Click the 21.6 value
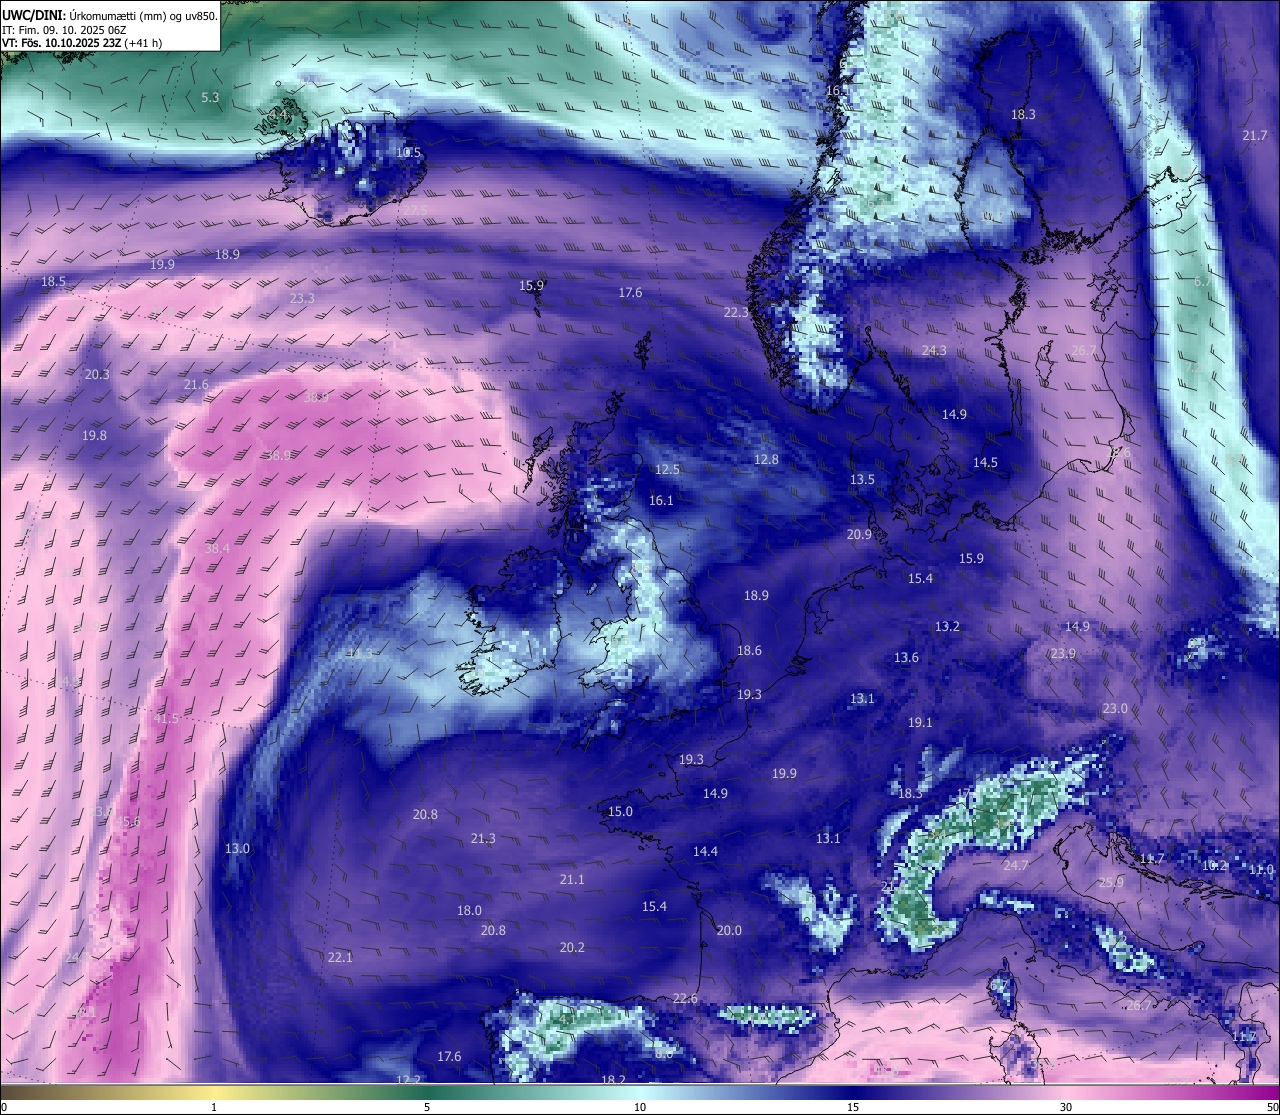Screen dimensions: 1280x1115 point(196,384)
